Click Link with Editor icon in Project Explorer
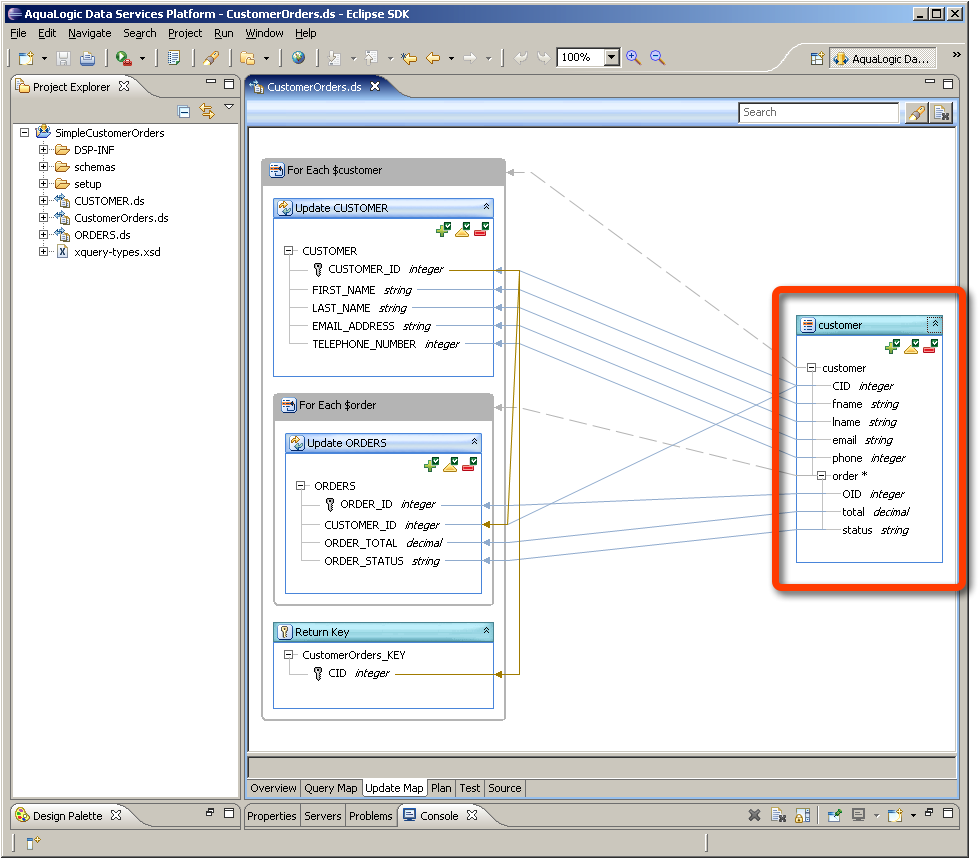 (207, 111)
